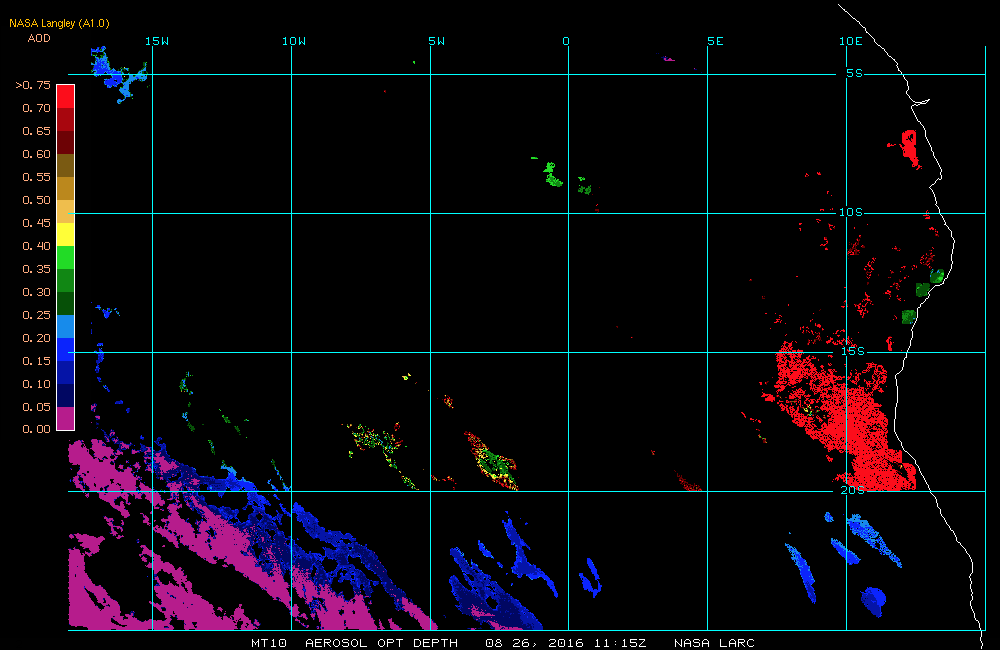The width and height of the screenshot is (1000, 650).
Task: Select the 10S latitude label
Action: click(851, 212)
